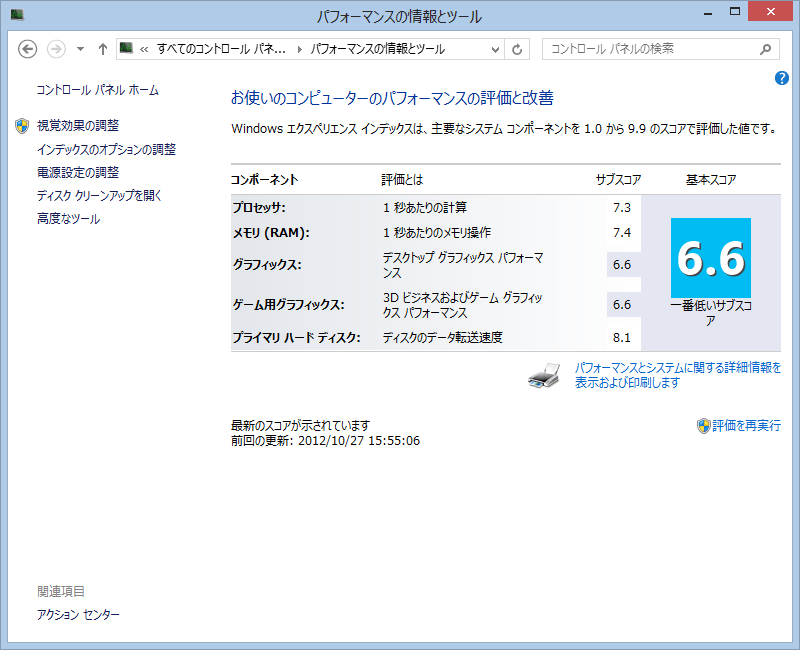Close the performance window
Screen dimensions: 800x650
[x=770, y=11]
